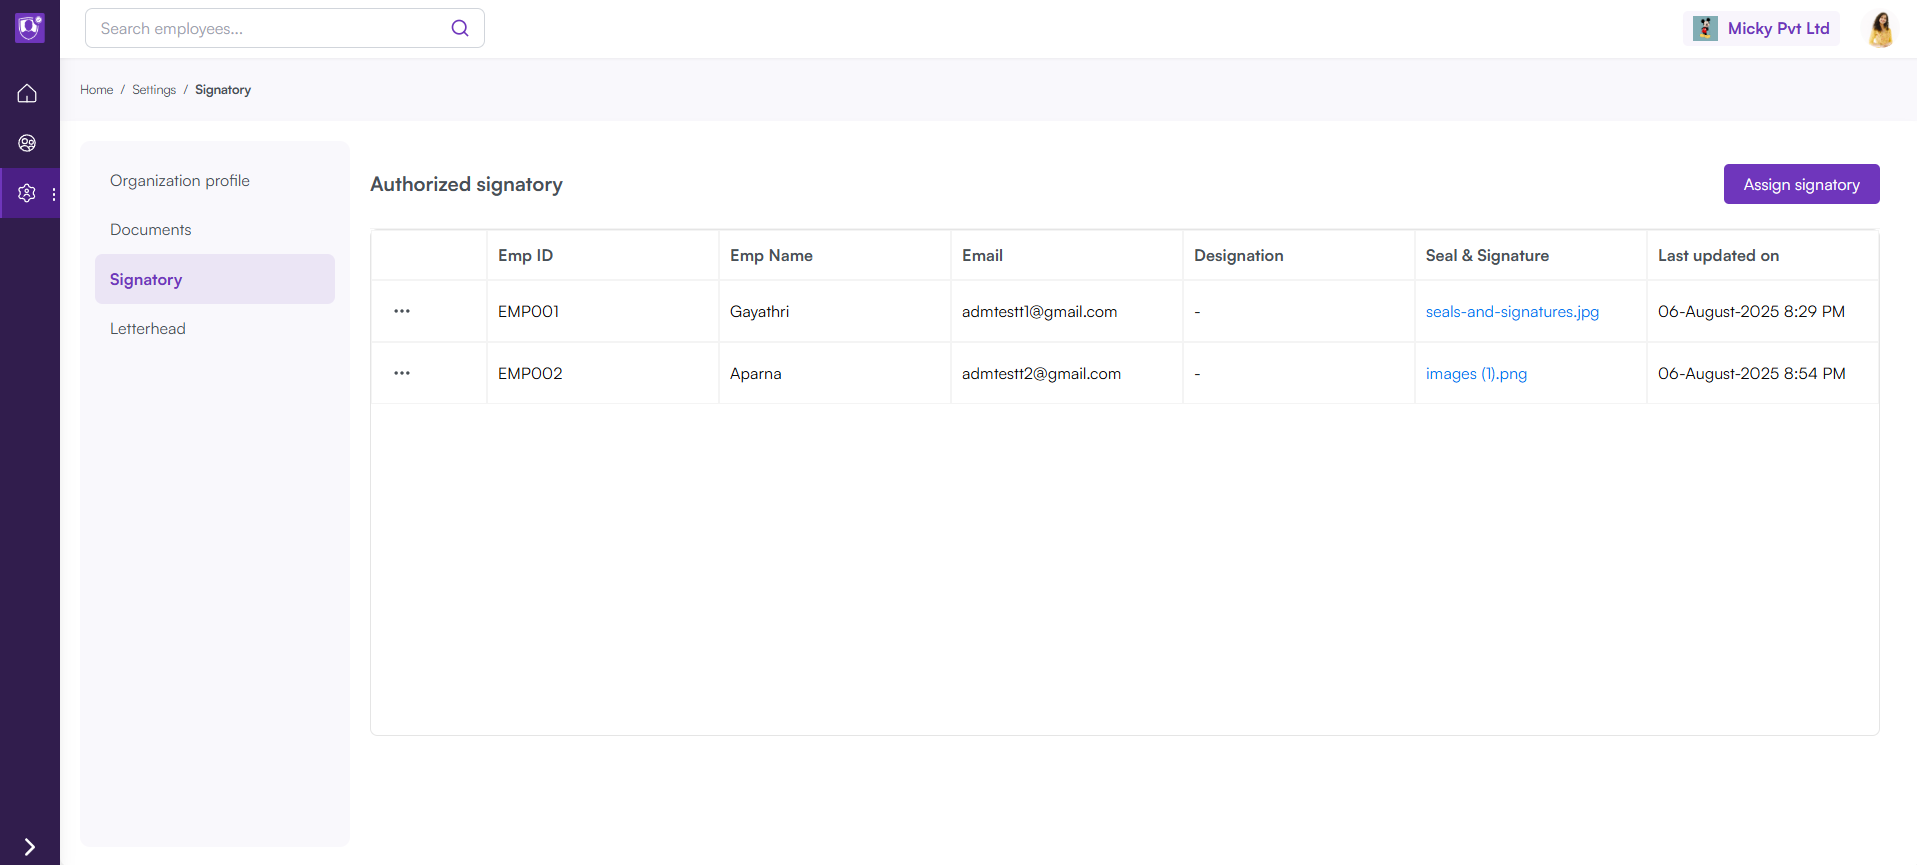This screenshot has width=1917, height=865.
Task: Open the Micky Pvt Ltd company switcher
Action: [x=1761, y=29]
